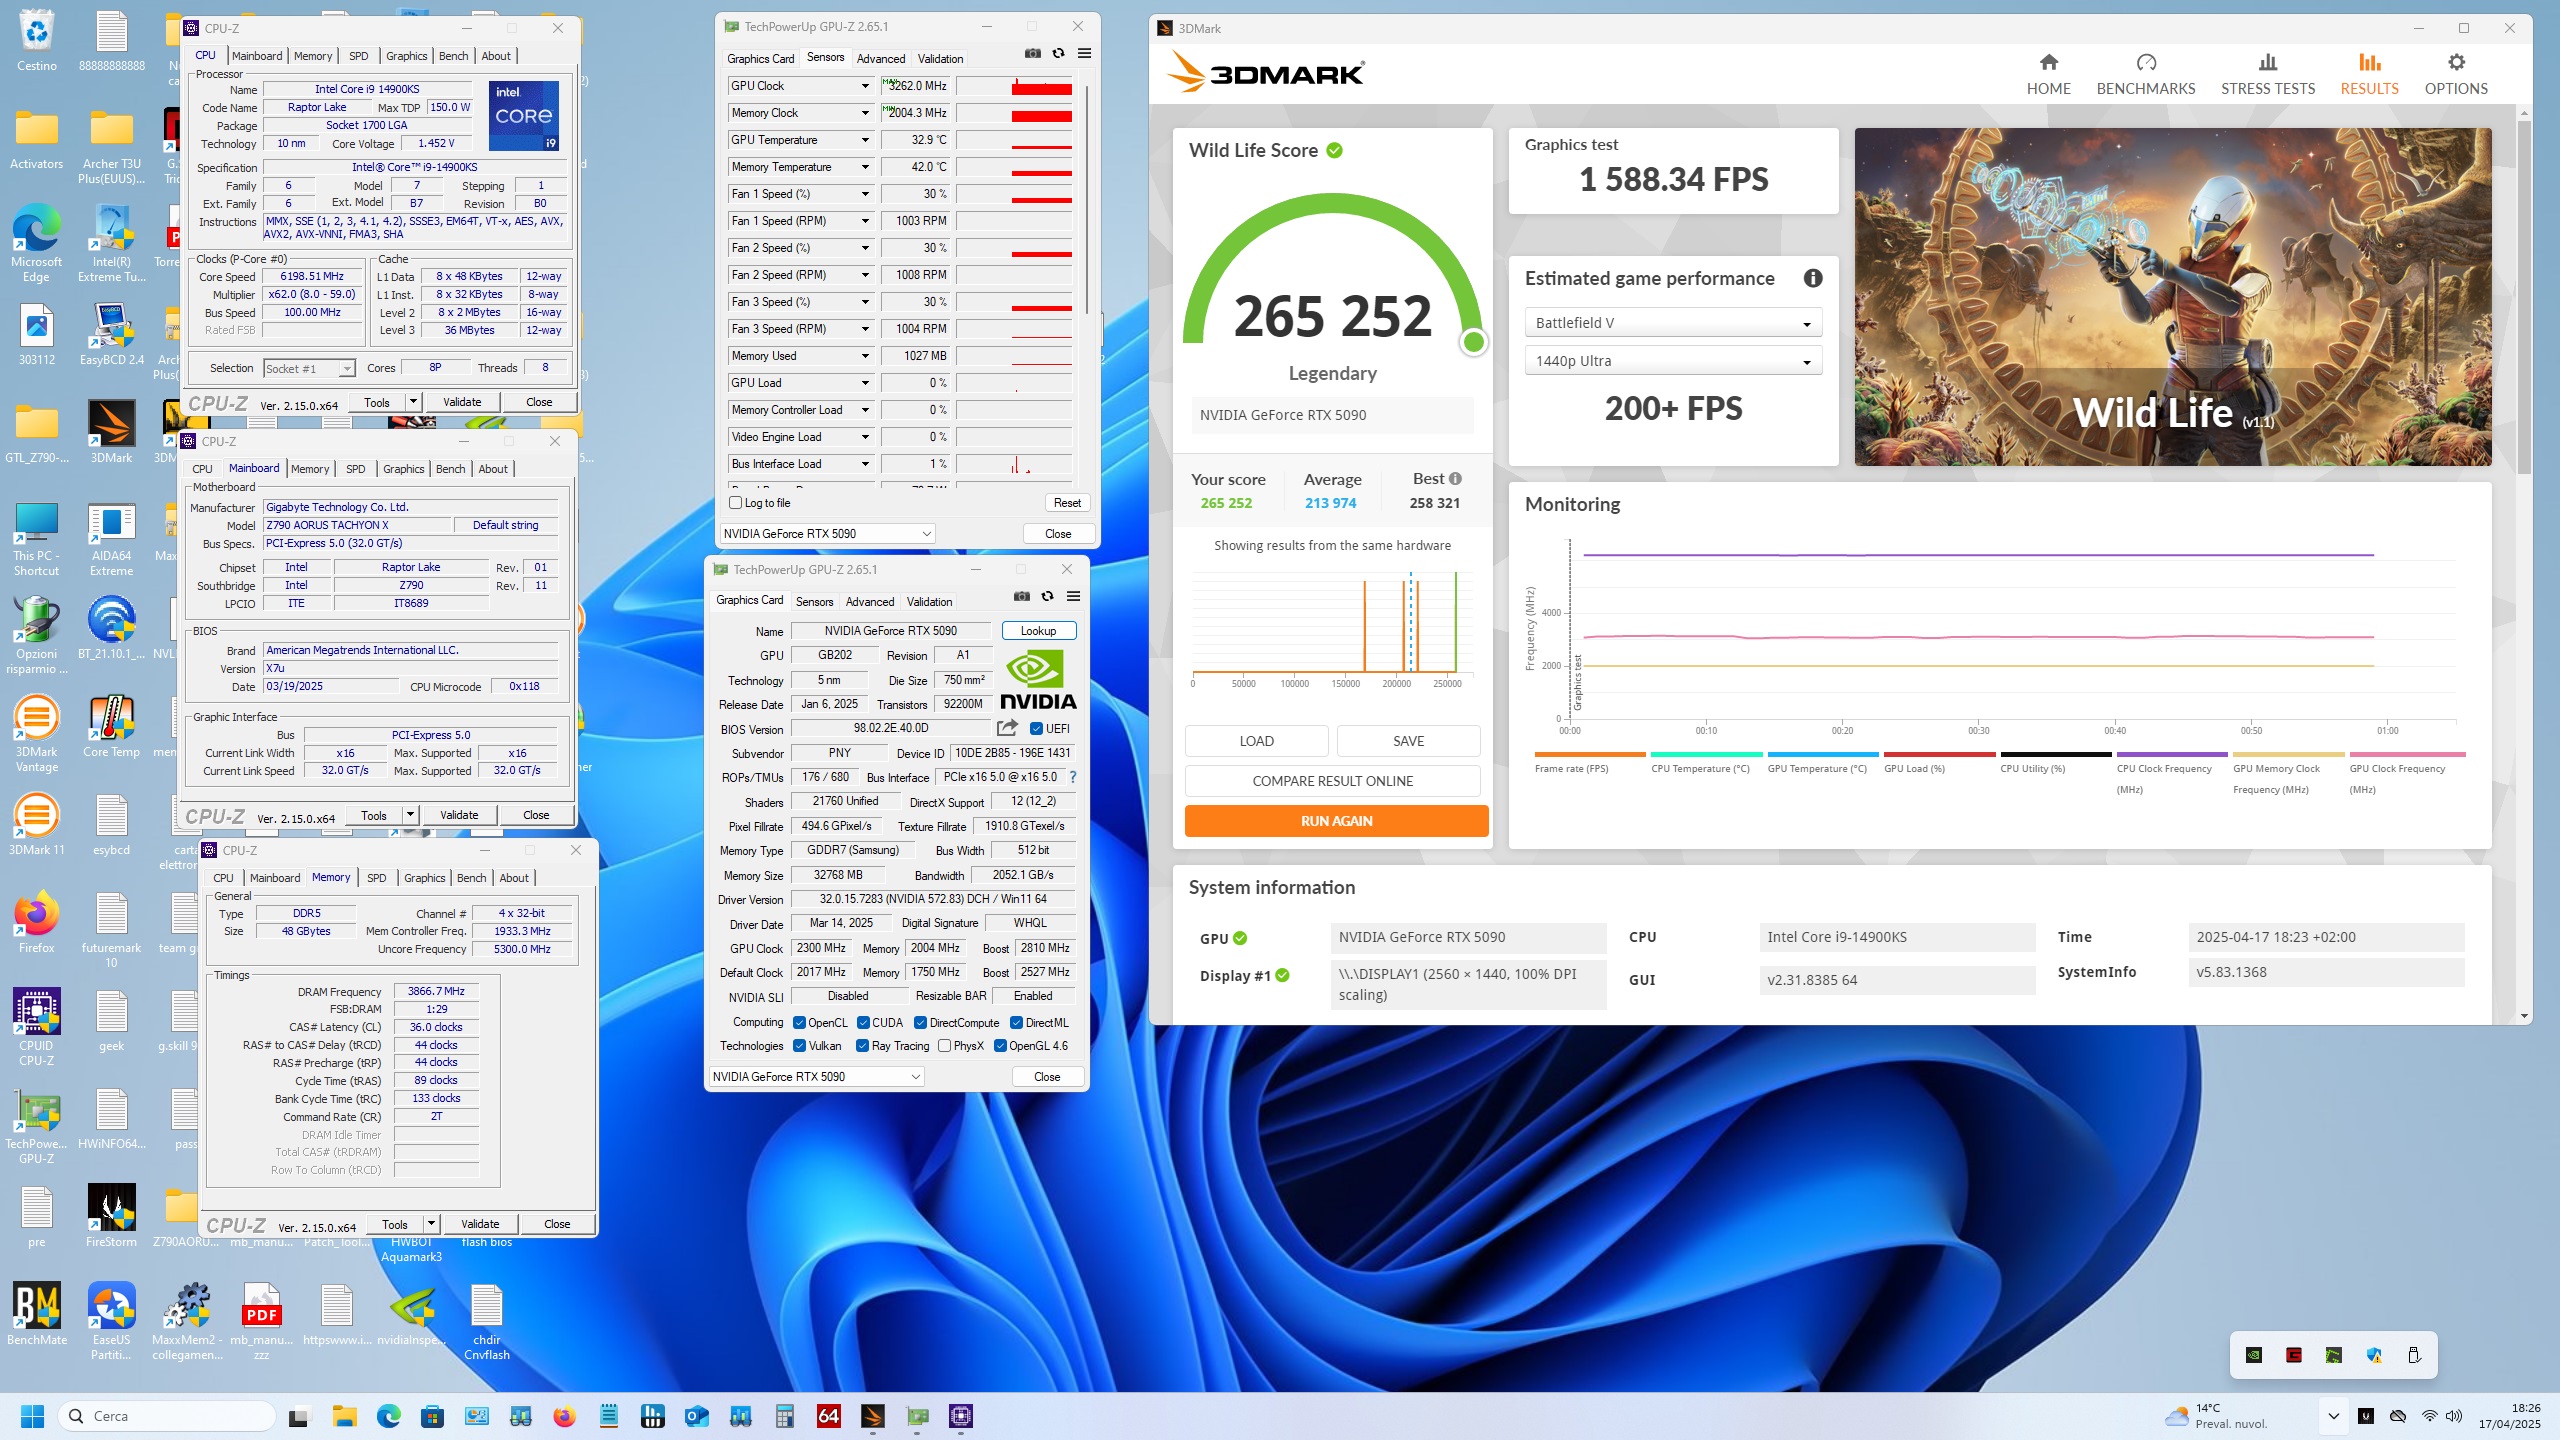Expand Memory Temperature sensor dropdown
The image size is (2560, 1440).
click(865, 167)
